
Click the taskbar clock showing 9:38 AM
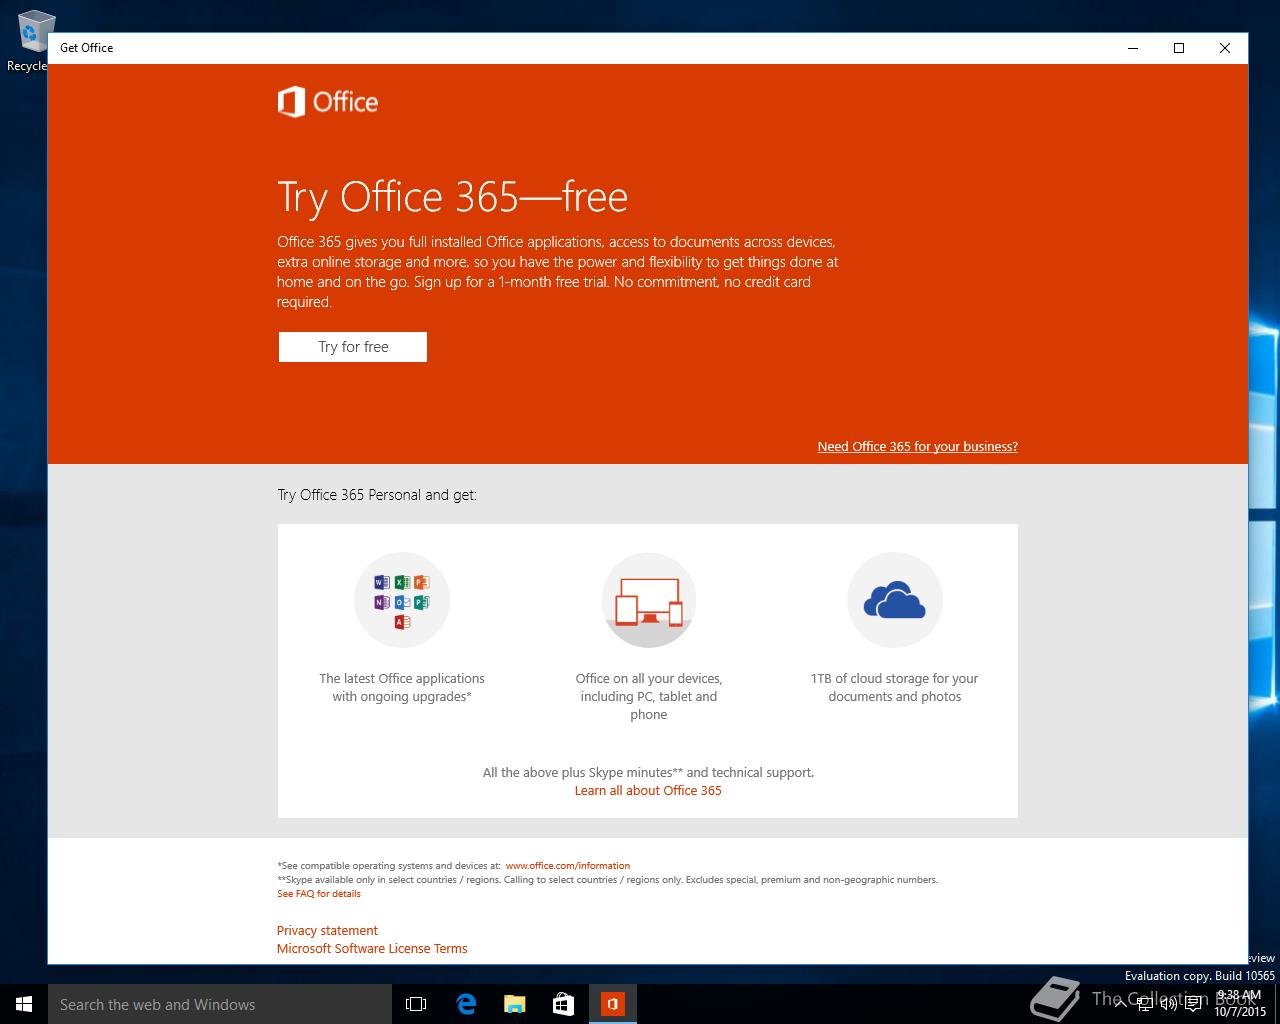pyautogui.click(x=1240, y=1004)
